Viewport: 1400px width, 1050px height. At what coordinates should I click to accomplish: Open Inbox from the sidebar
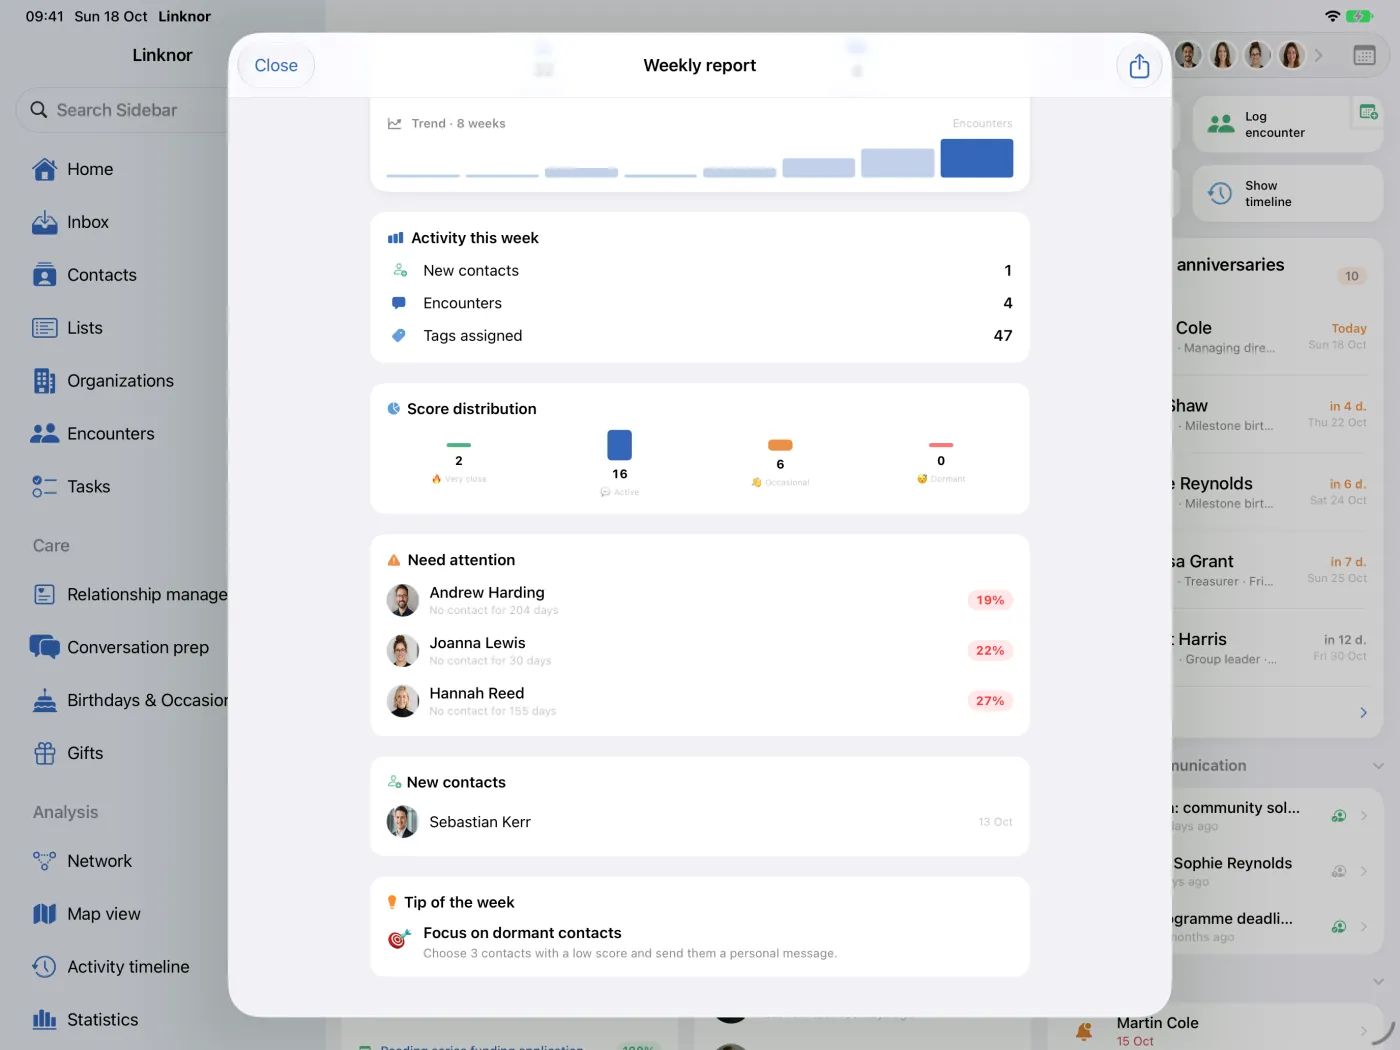tap(88, 223)
